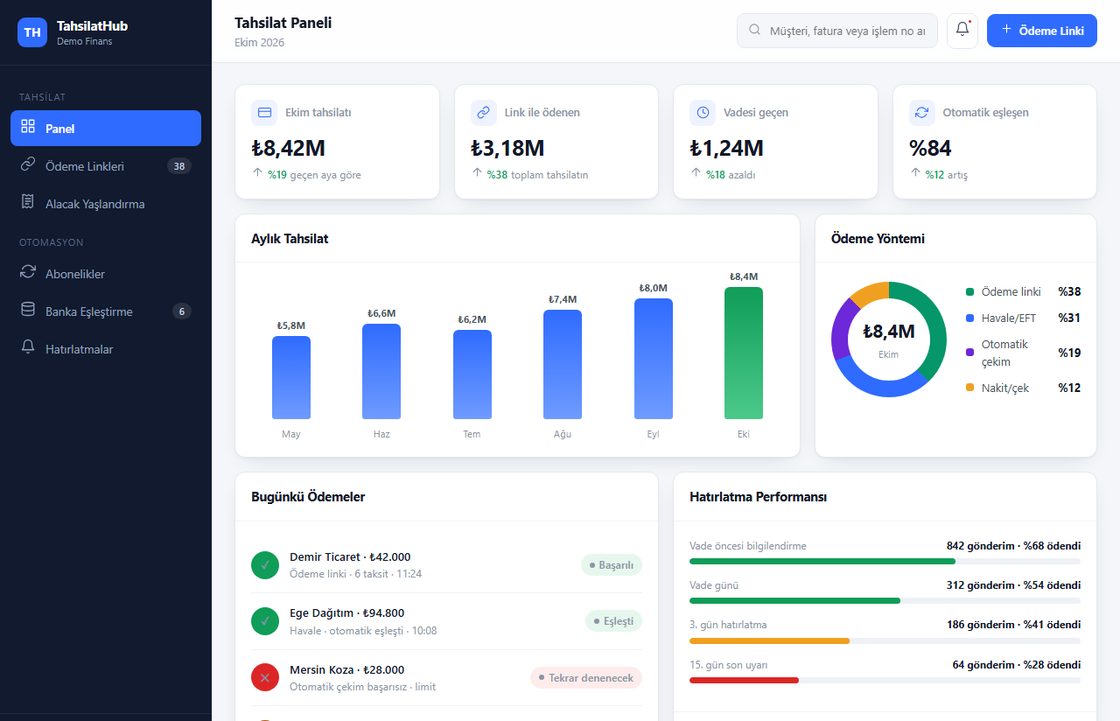The height and width of the screenshot is (721, 1120).
Task: Click the Ödeme Linkleri chain icon
Action: click(28, 164)
